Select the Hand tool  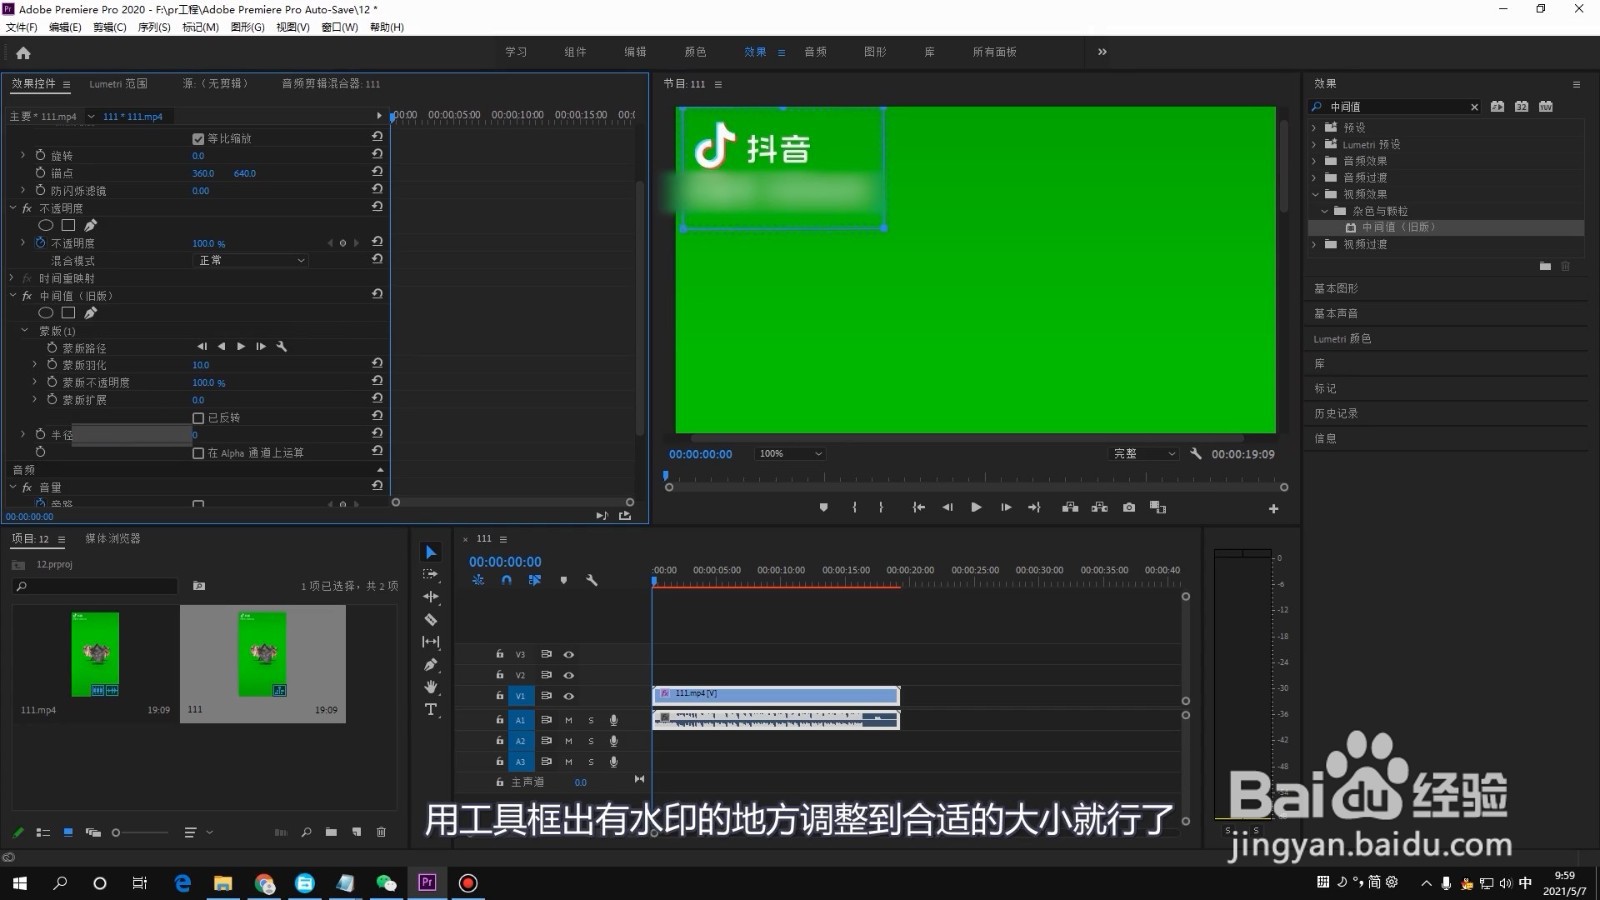tap(431, 687)
